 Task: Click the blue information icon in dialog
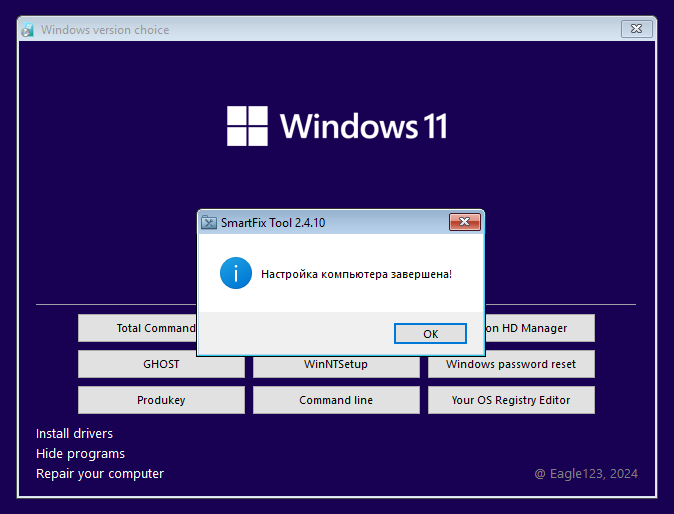[x=236, y=273]
